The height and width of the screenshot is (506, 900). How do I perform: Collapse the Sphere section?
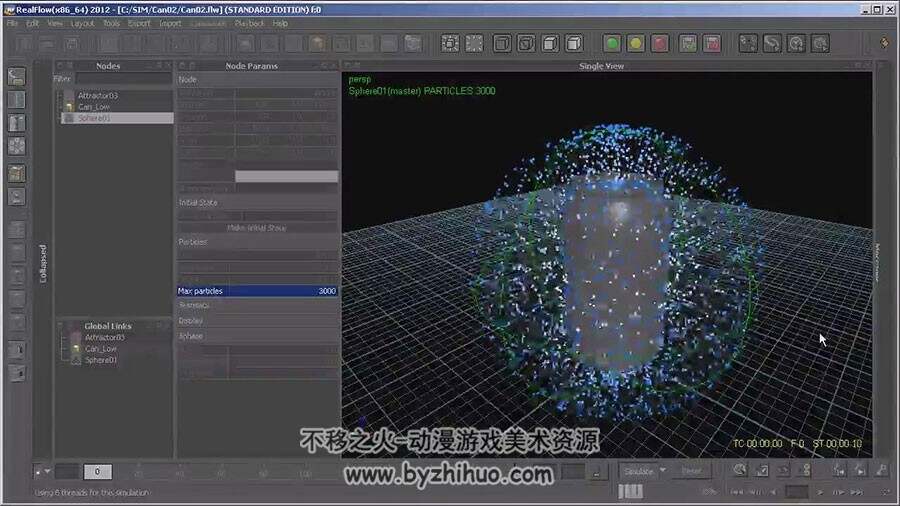pyautogui.click(x=257, y=336)
